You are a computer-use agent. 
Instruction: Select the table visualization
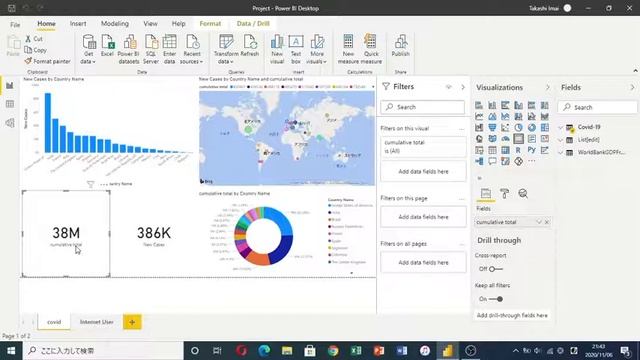click(x=492, y=150)
